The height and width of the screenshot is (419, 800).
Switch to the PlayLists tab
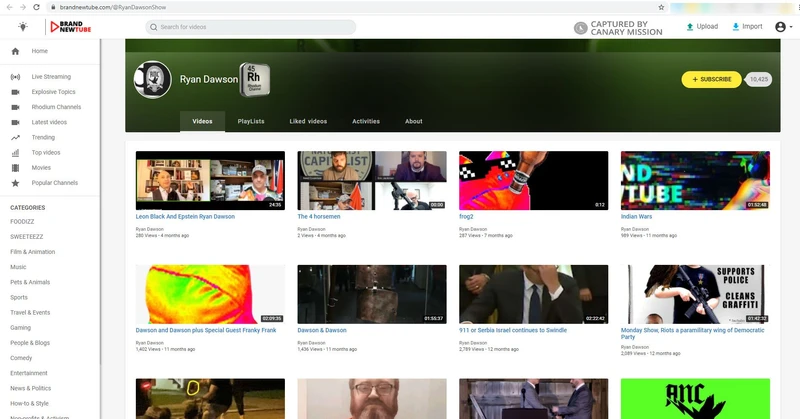pos(251,121)
